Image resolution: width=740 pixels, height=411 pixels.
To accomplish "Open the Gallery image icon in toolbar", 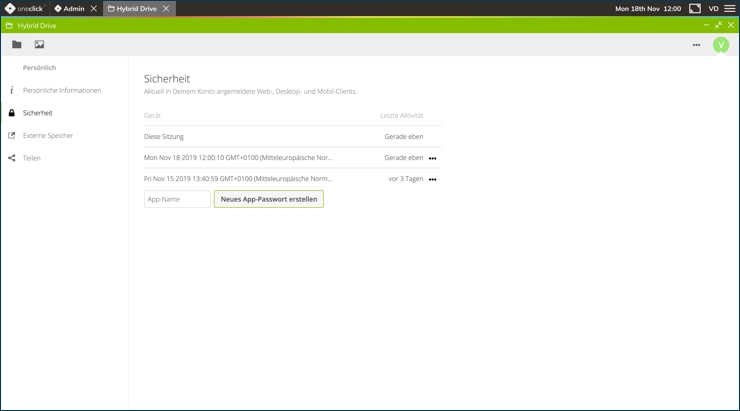I will point(39,45).
